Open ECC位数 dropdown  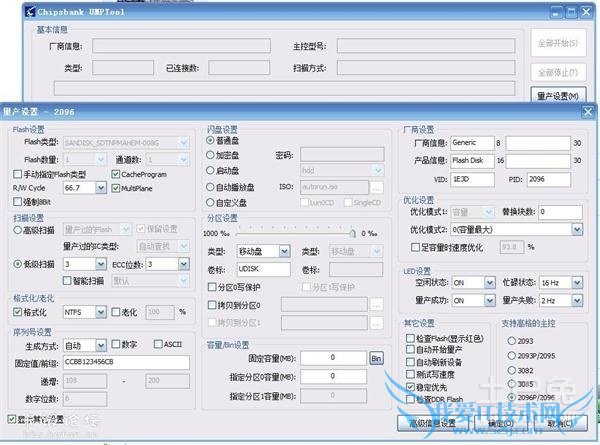point(184,264)
